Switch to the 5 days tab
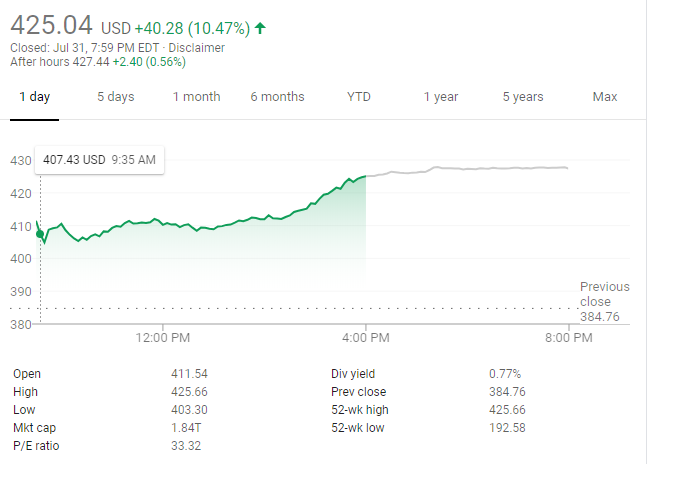 (115, 97)
